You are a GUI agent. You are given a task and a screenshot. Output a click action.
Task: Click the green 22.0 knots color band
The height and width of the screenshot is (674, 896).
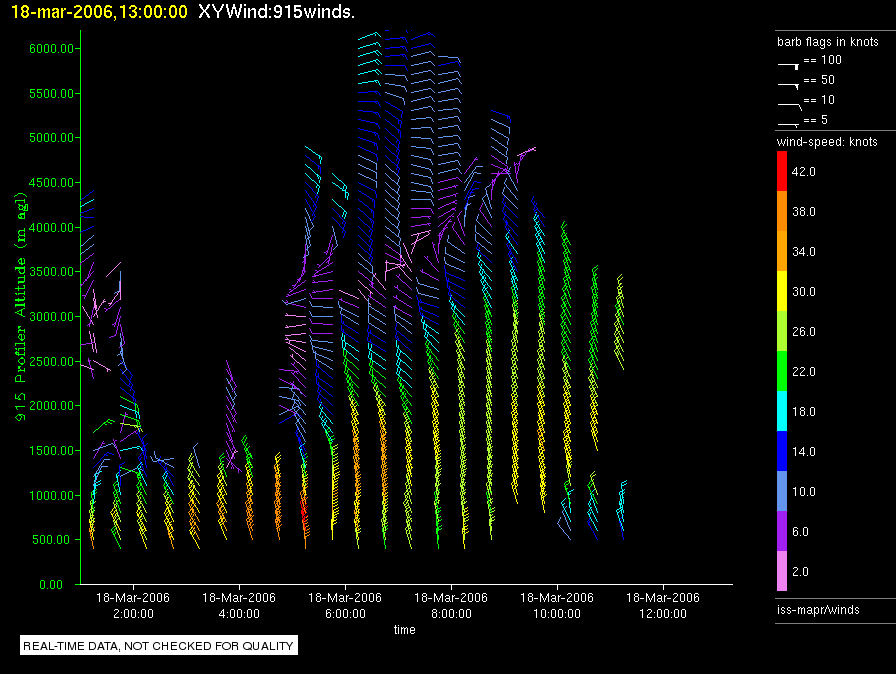[x=782, y=371]
